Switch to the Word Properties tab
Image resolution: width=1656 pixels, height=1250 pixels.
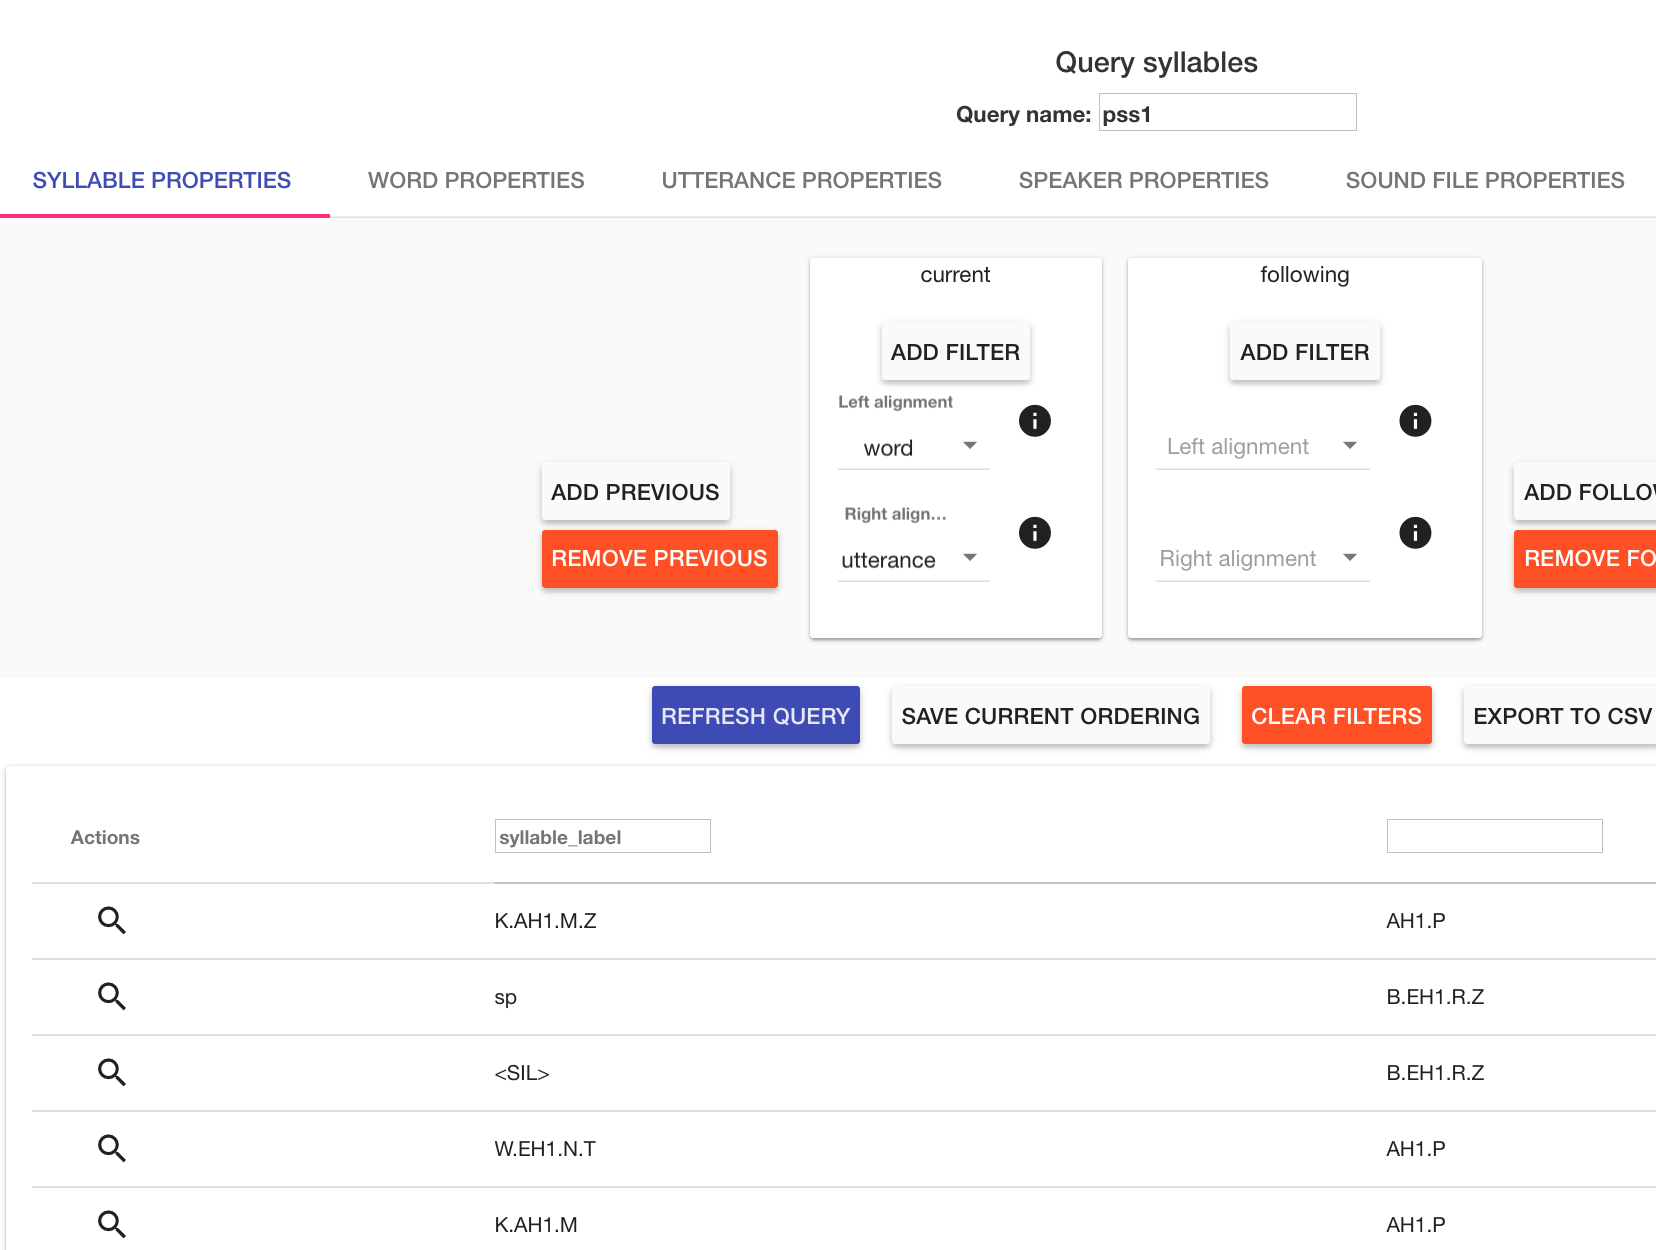pyautogui.click(x=476, y=180)
